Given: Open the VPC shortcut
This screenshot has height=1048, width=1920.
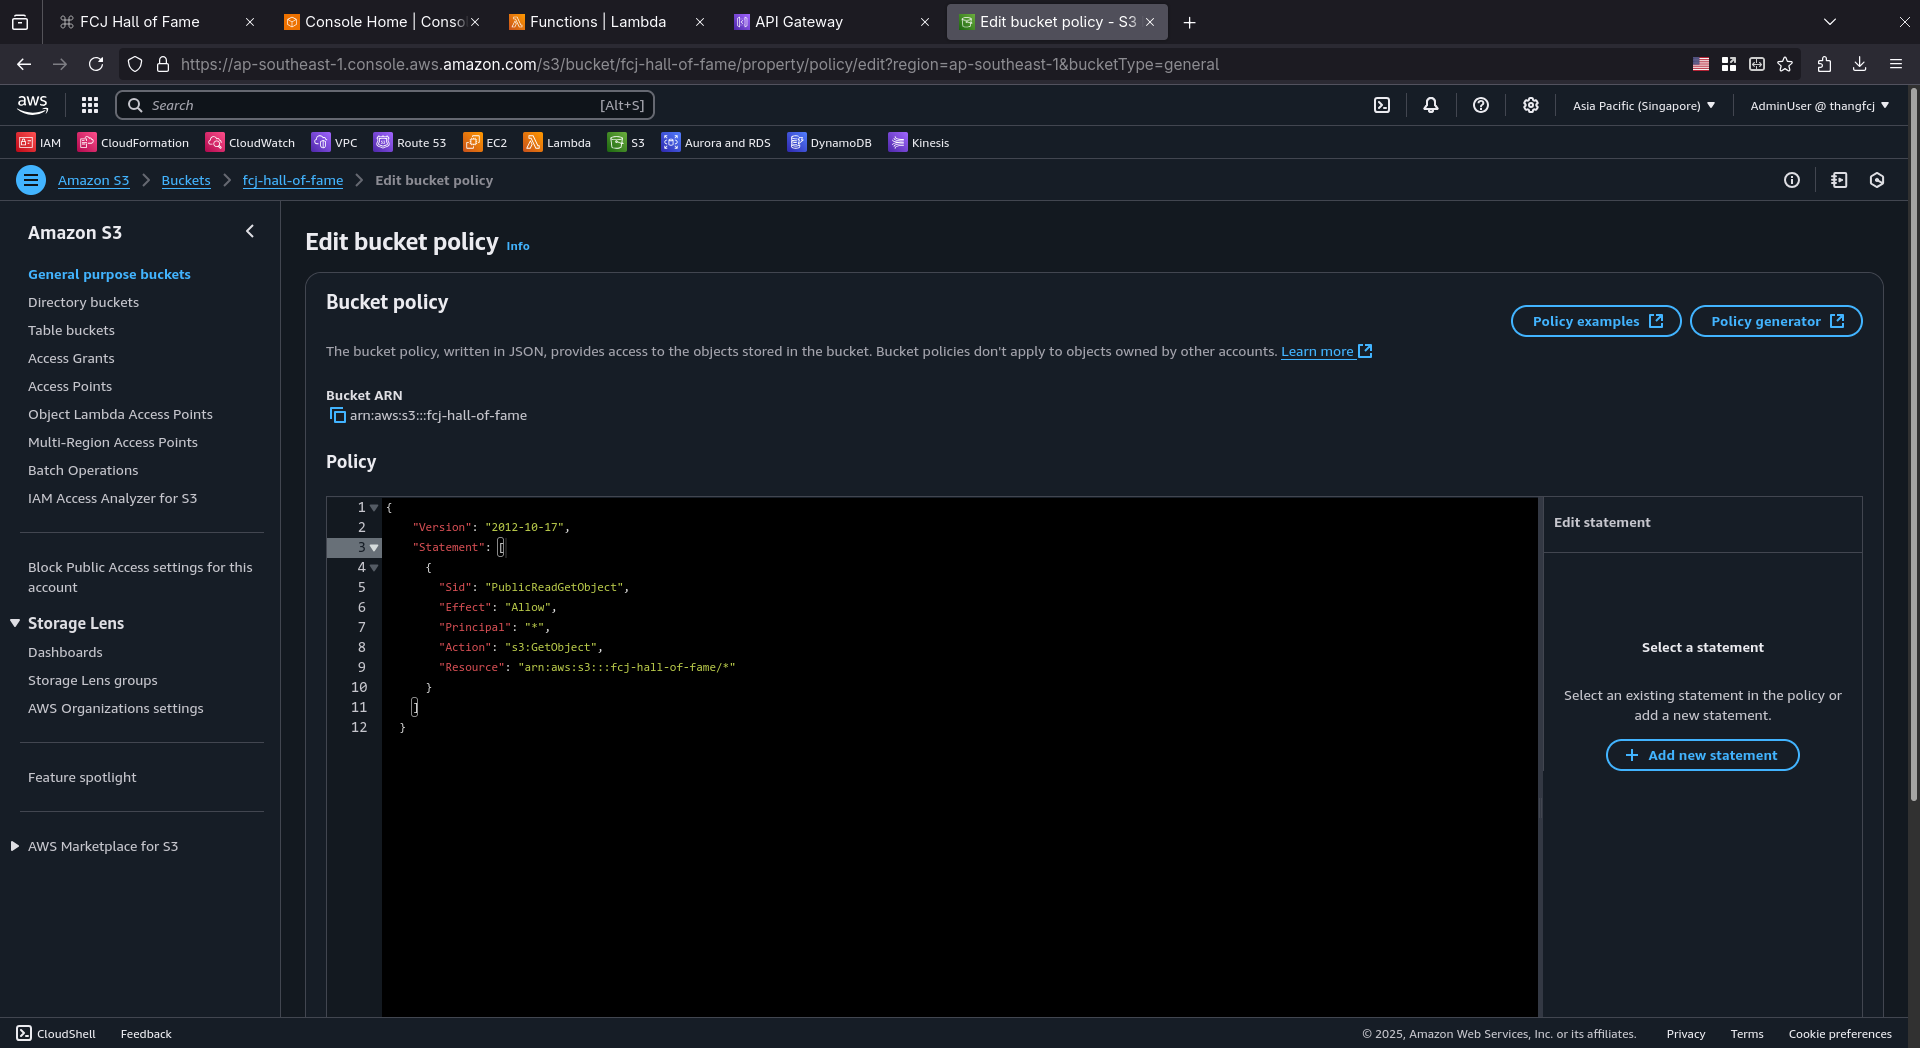Looking at the screenshot, I should pyautogui.click(x=334, y=143).
